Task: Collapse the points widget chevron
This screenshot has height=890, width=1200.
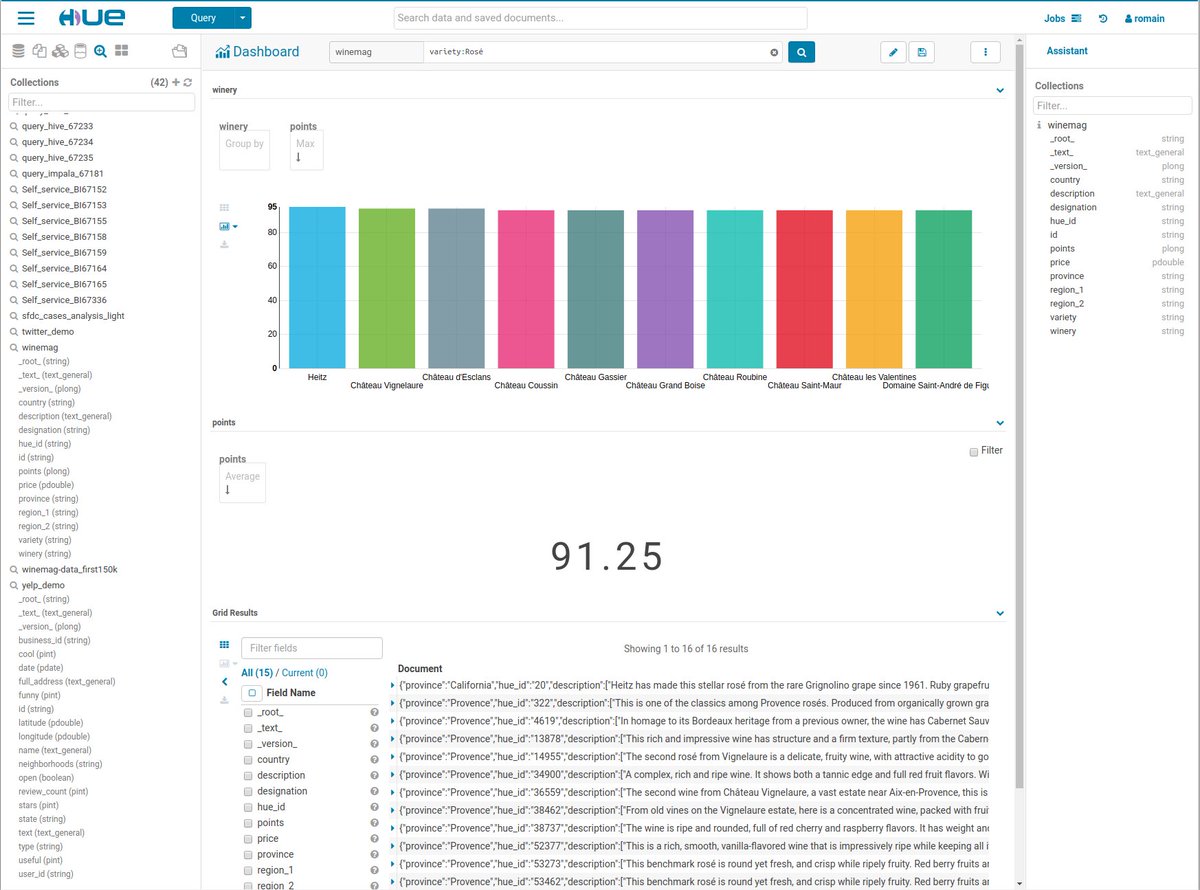Action: pos(1000,423)
